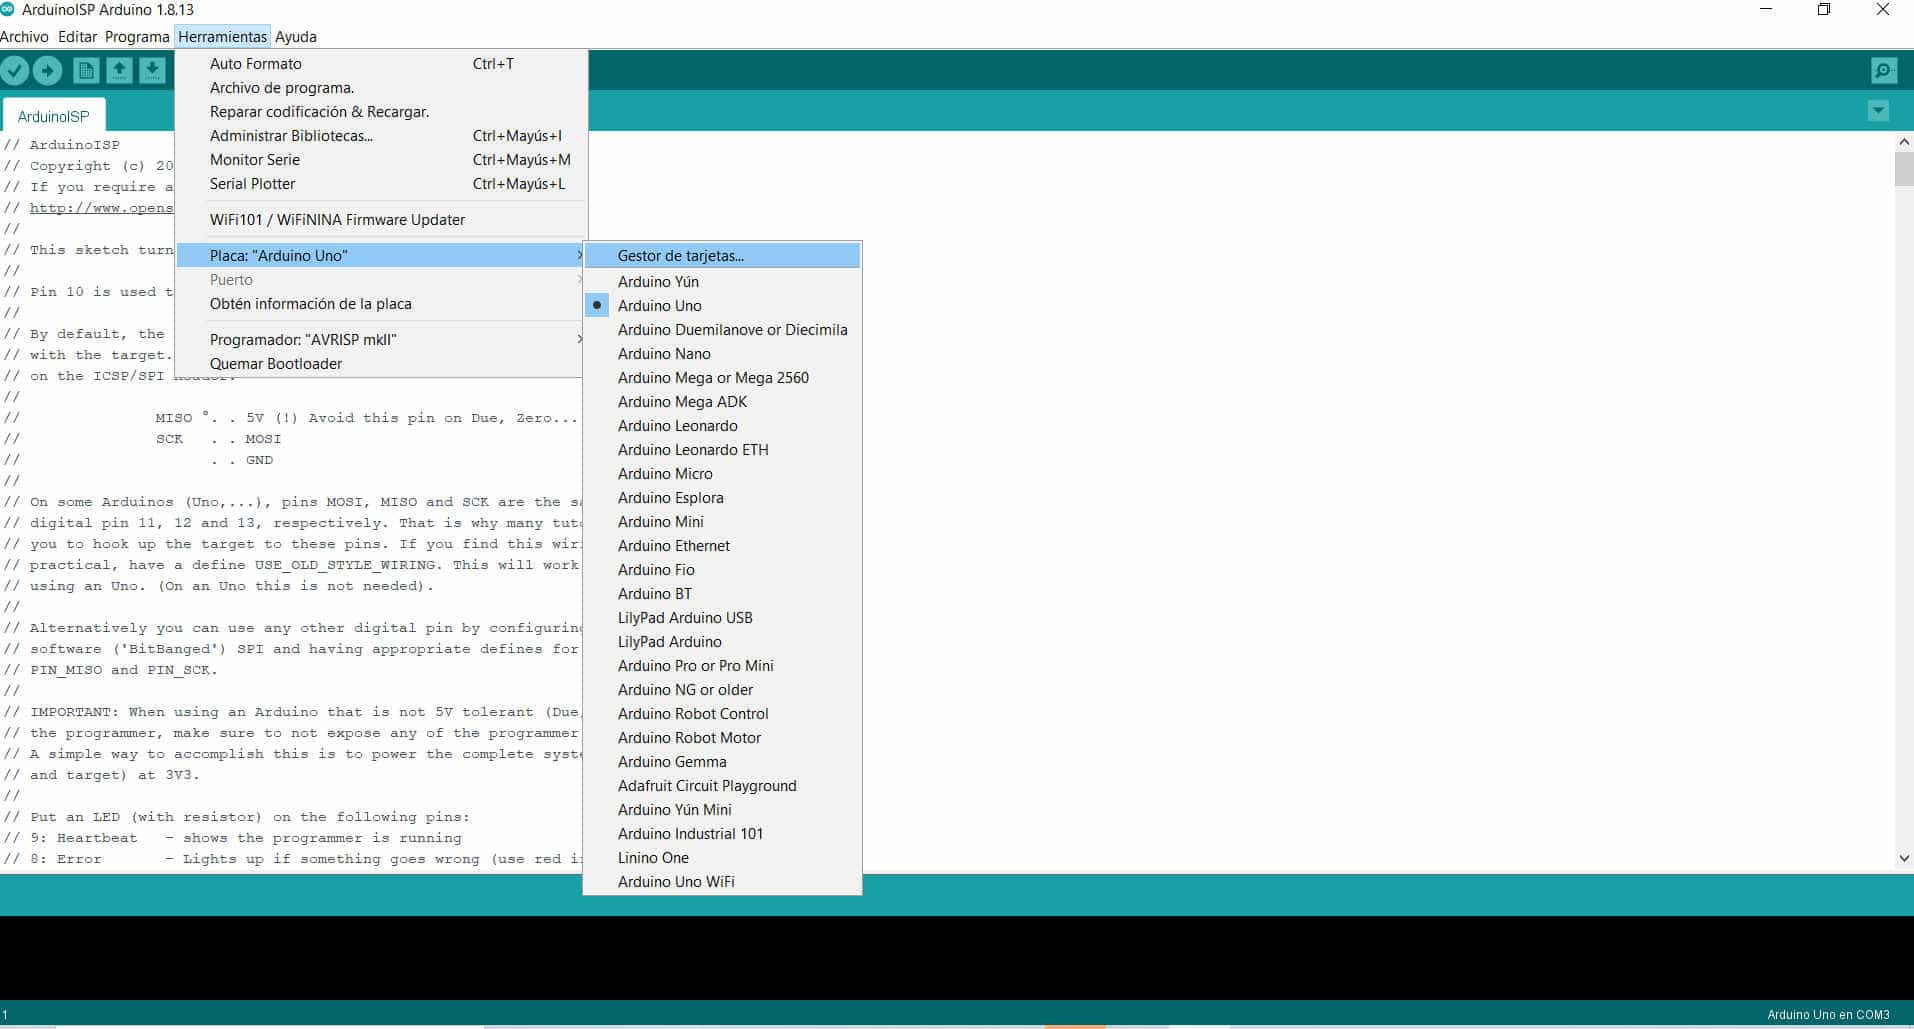The image size is (1914, 1029).
Task: Open Monitor Serie
Action: [380, 160]
